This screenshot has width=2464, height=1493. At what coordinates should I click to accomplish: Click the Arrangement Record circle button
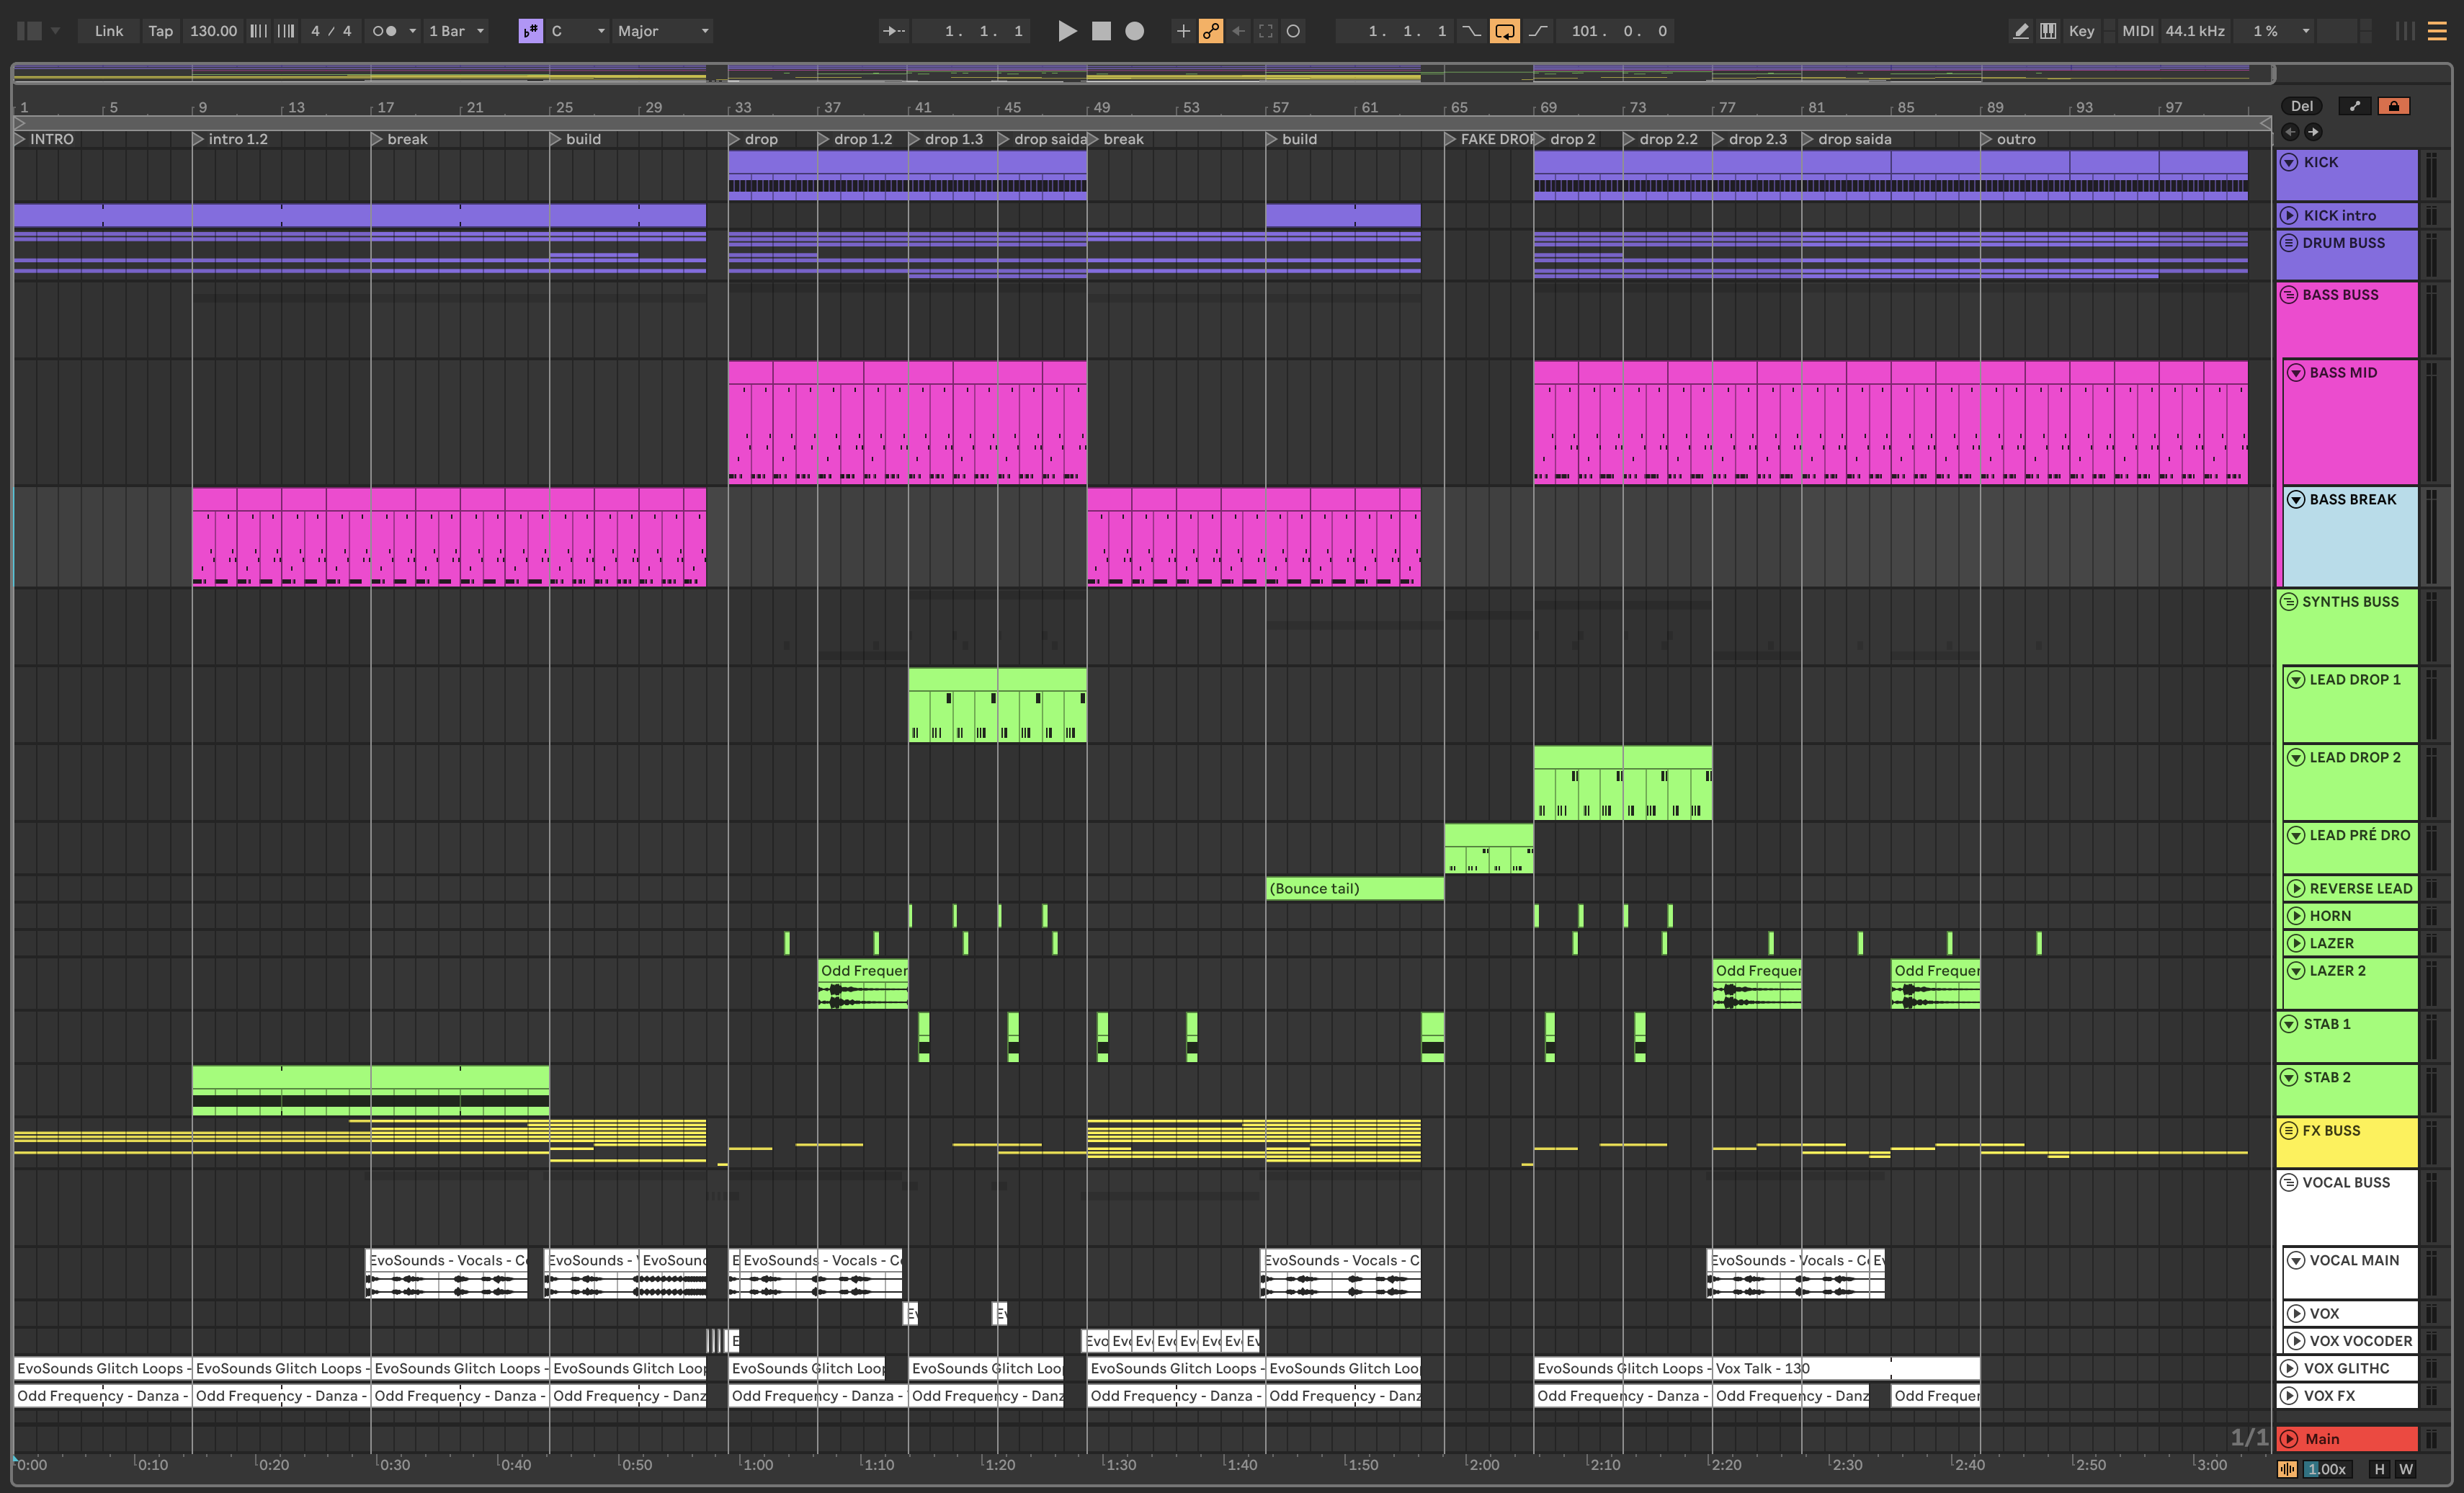1134,31
